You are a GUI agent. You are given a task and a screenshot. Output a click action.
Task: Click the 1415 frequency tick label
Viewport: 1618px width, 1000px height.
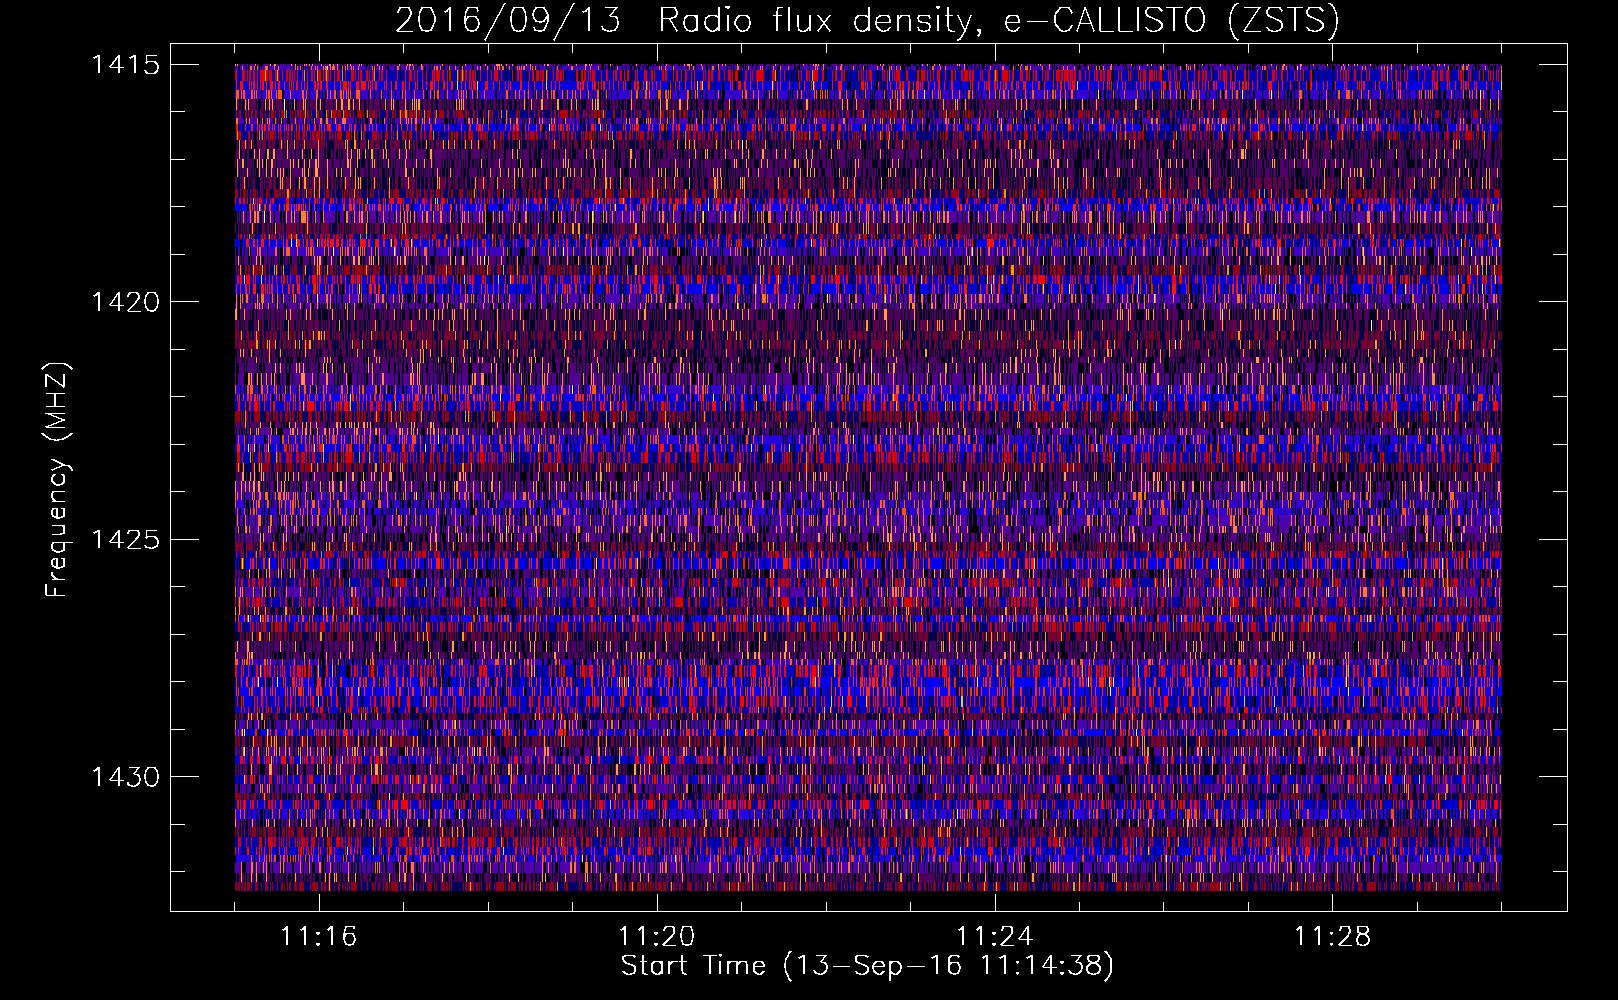click(x=125, y=65)
